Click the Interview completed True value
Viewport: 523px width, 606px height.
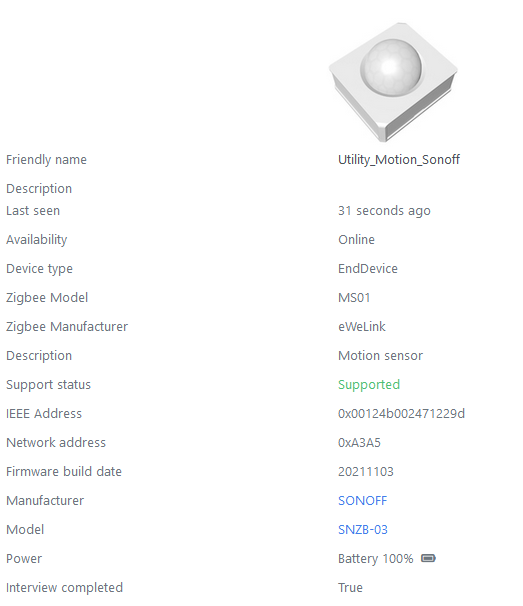350,587
